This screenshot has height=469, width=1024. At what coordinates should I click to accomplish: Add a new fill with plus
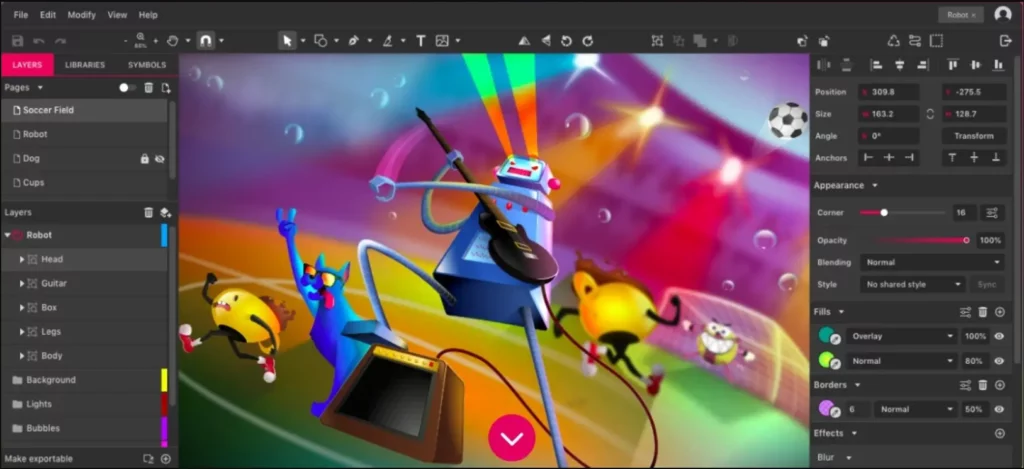point(999,312)
